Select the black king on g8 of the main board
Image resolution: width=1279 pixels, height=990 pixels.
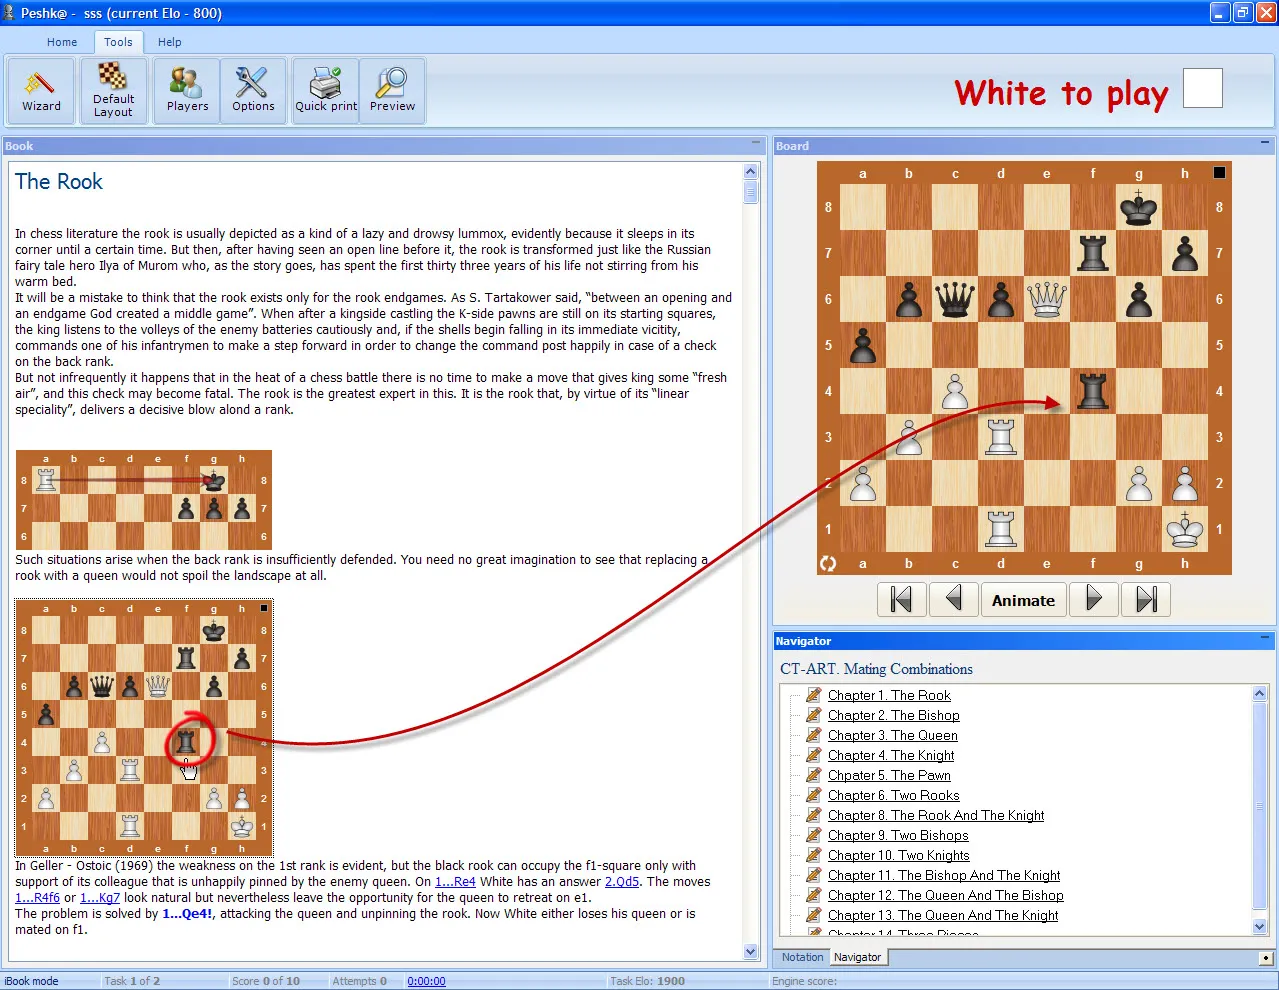[x=1139, y=207]
